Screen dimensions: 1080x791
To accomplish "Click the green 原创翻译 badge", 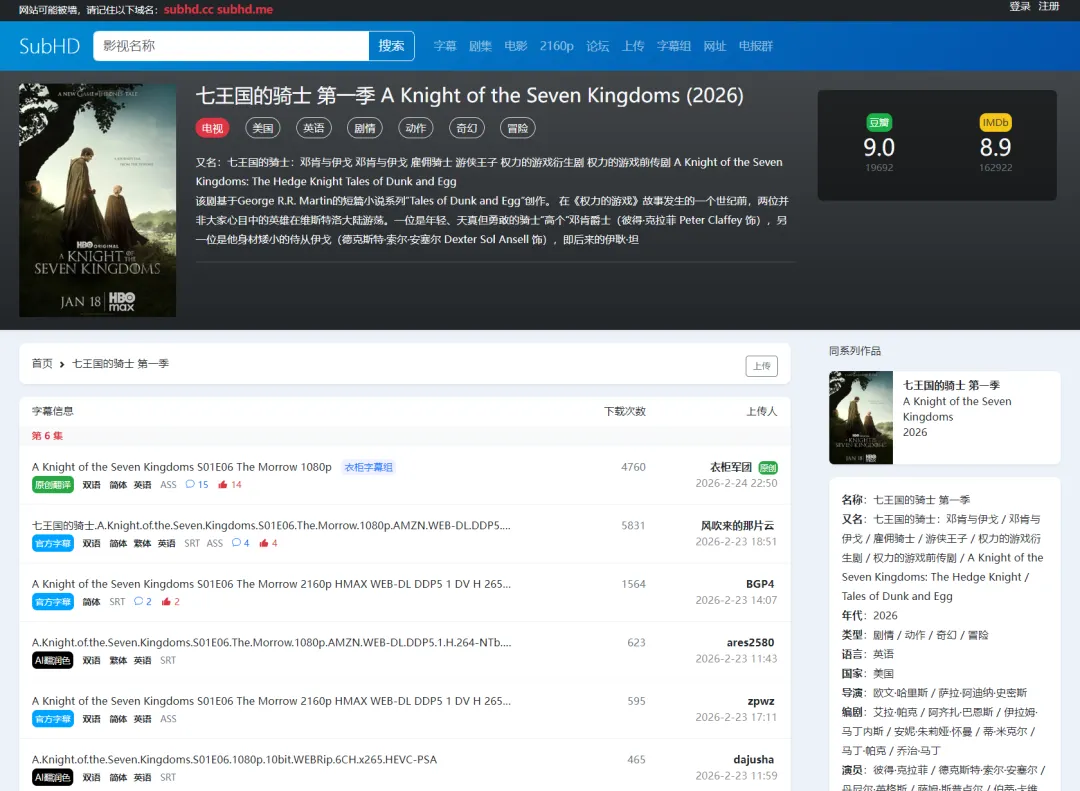I will [x=53, y=485].
